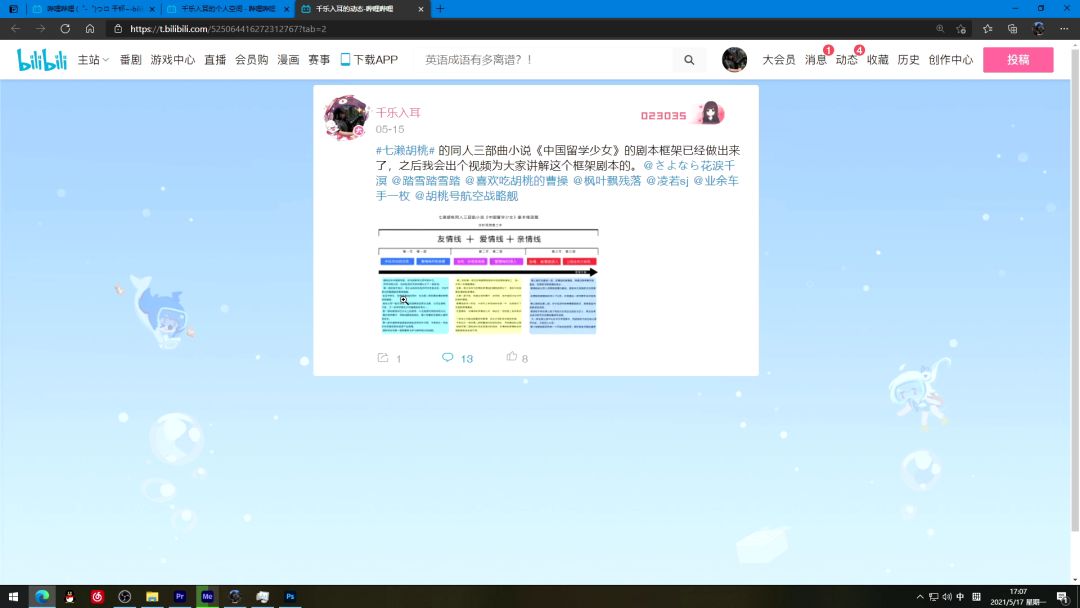
Task: Click the 千乐入耳 username link
Action: tap(398, 113)
